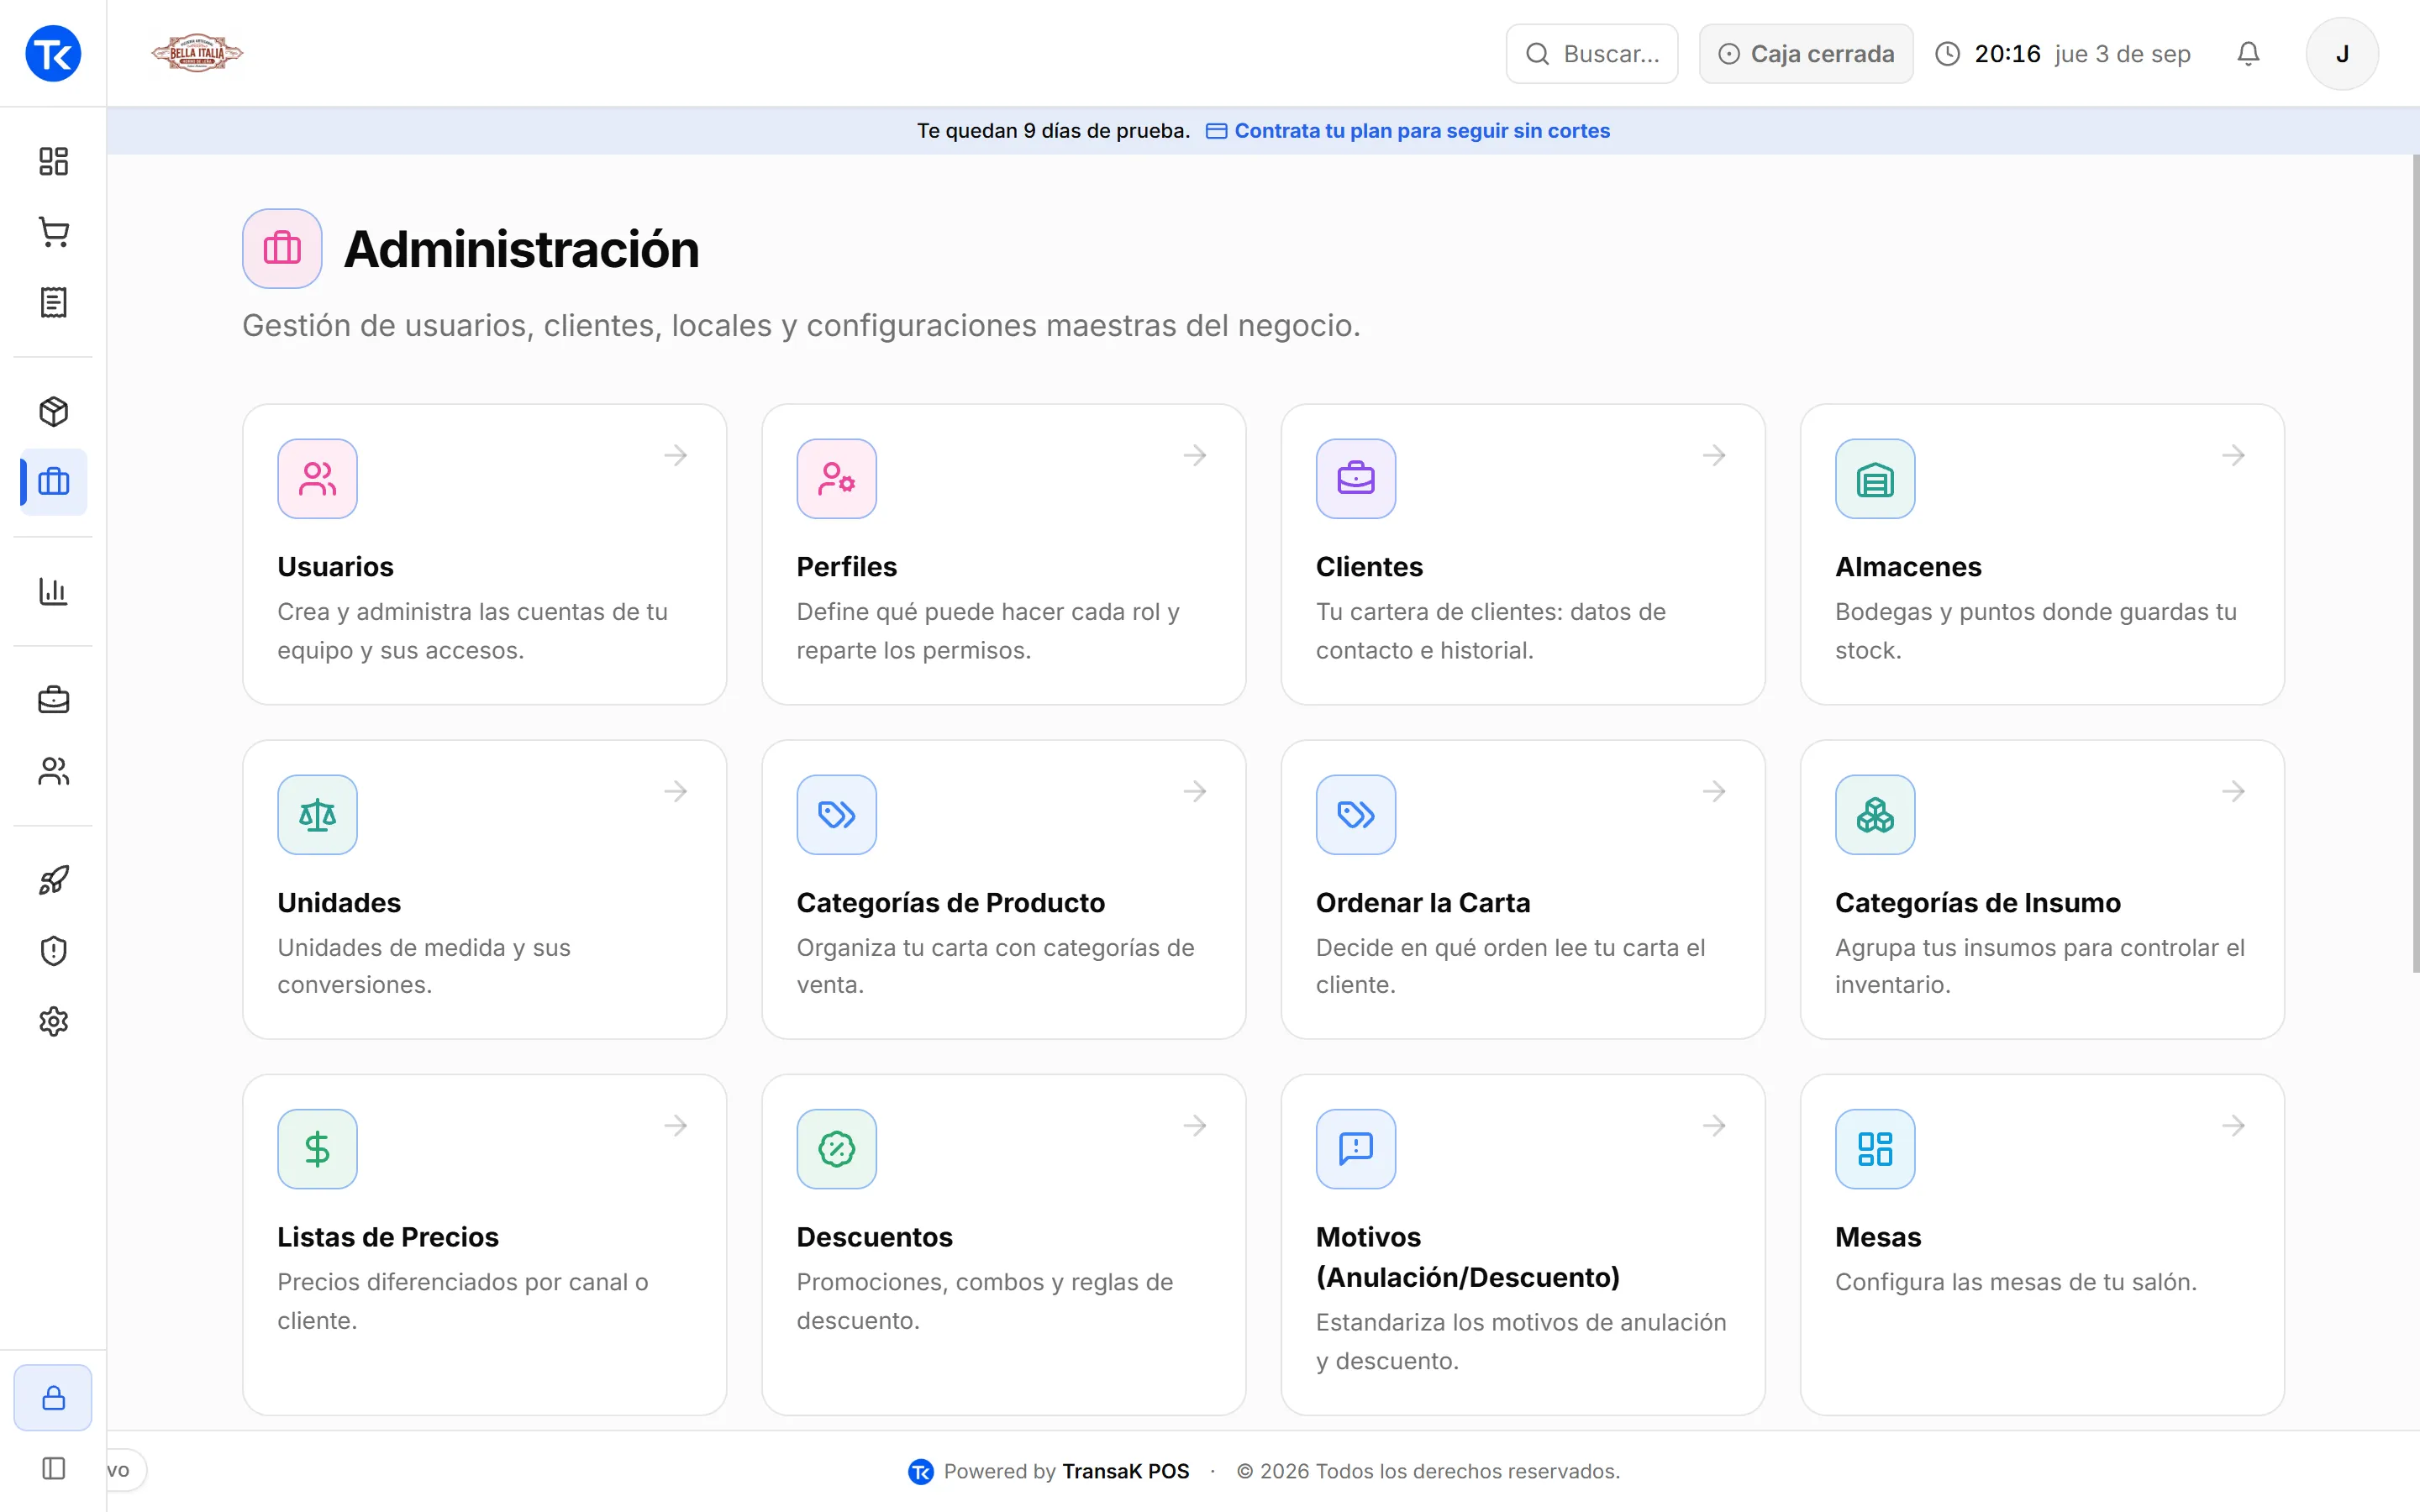Image resolution: width=2420 pixels, height=1512 pixels.
Task: Open the user avatar J menu
Action: 2342,54
